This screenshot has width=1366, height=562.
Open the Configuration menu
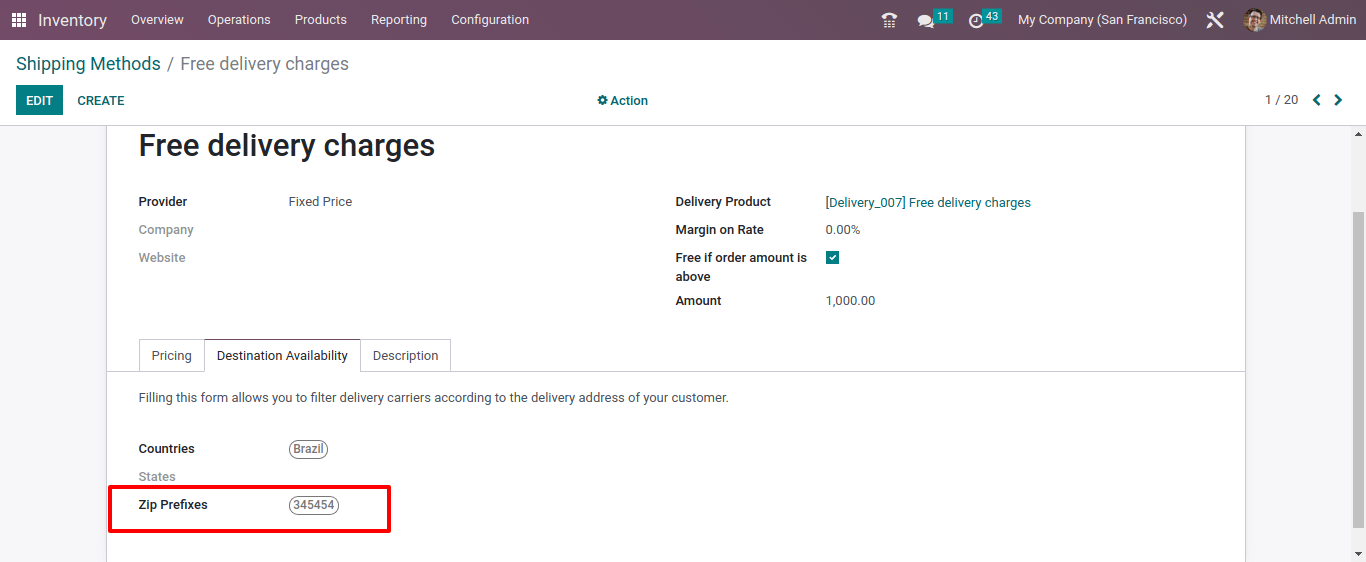tap(490, 20)
